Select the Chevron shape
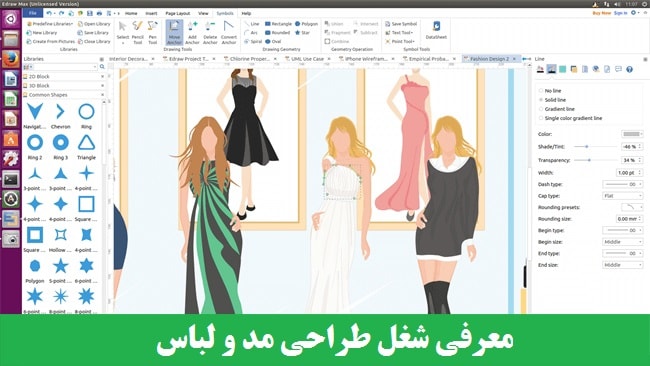The width and height of the screenshot is (650, 366). click(x=61, y=116)
